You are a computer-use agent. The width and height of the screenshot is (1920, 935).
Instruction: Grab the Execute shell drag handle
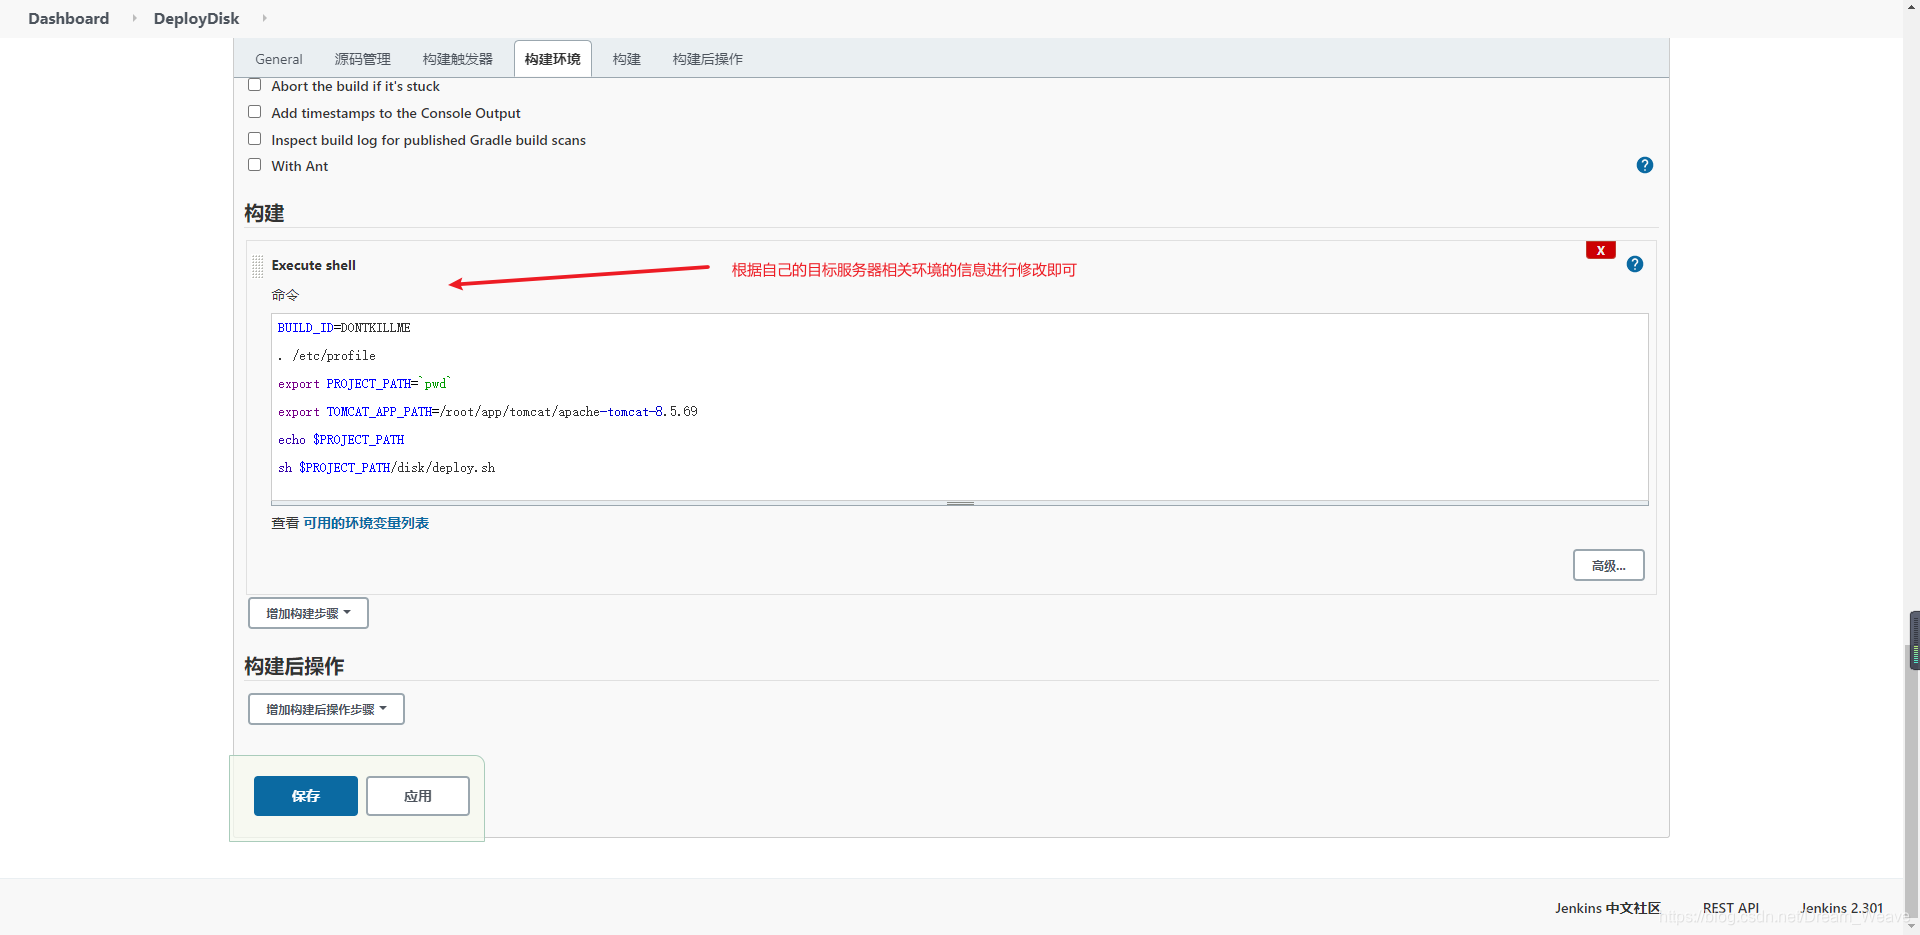(x=258, y=266)
